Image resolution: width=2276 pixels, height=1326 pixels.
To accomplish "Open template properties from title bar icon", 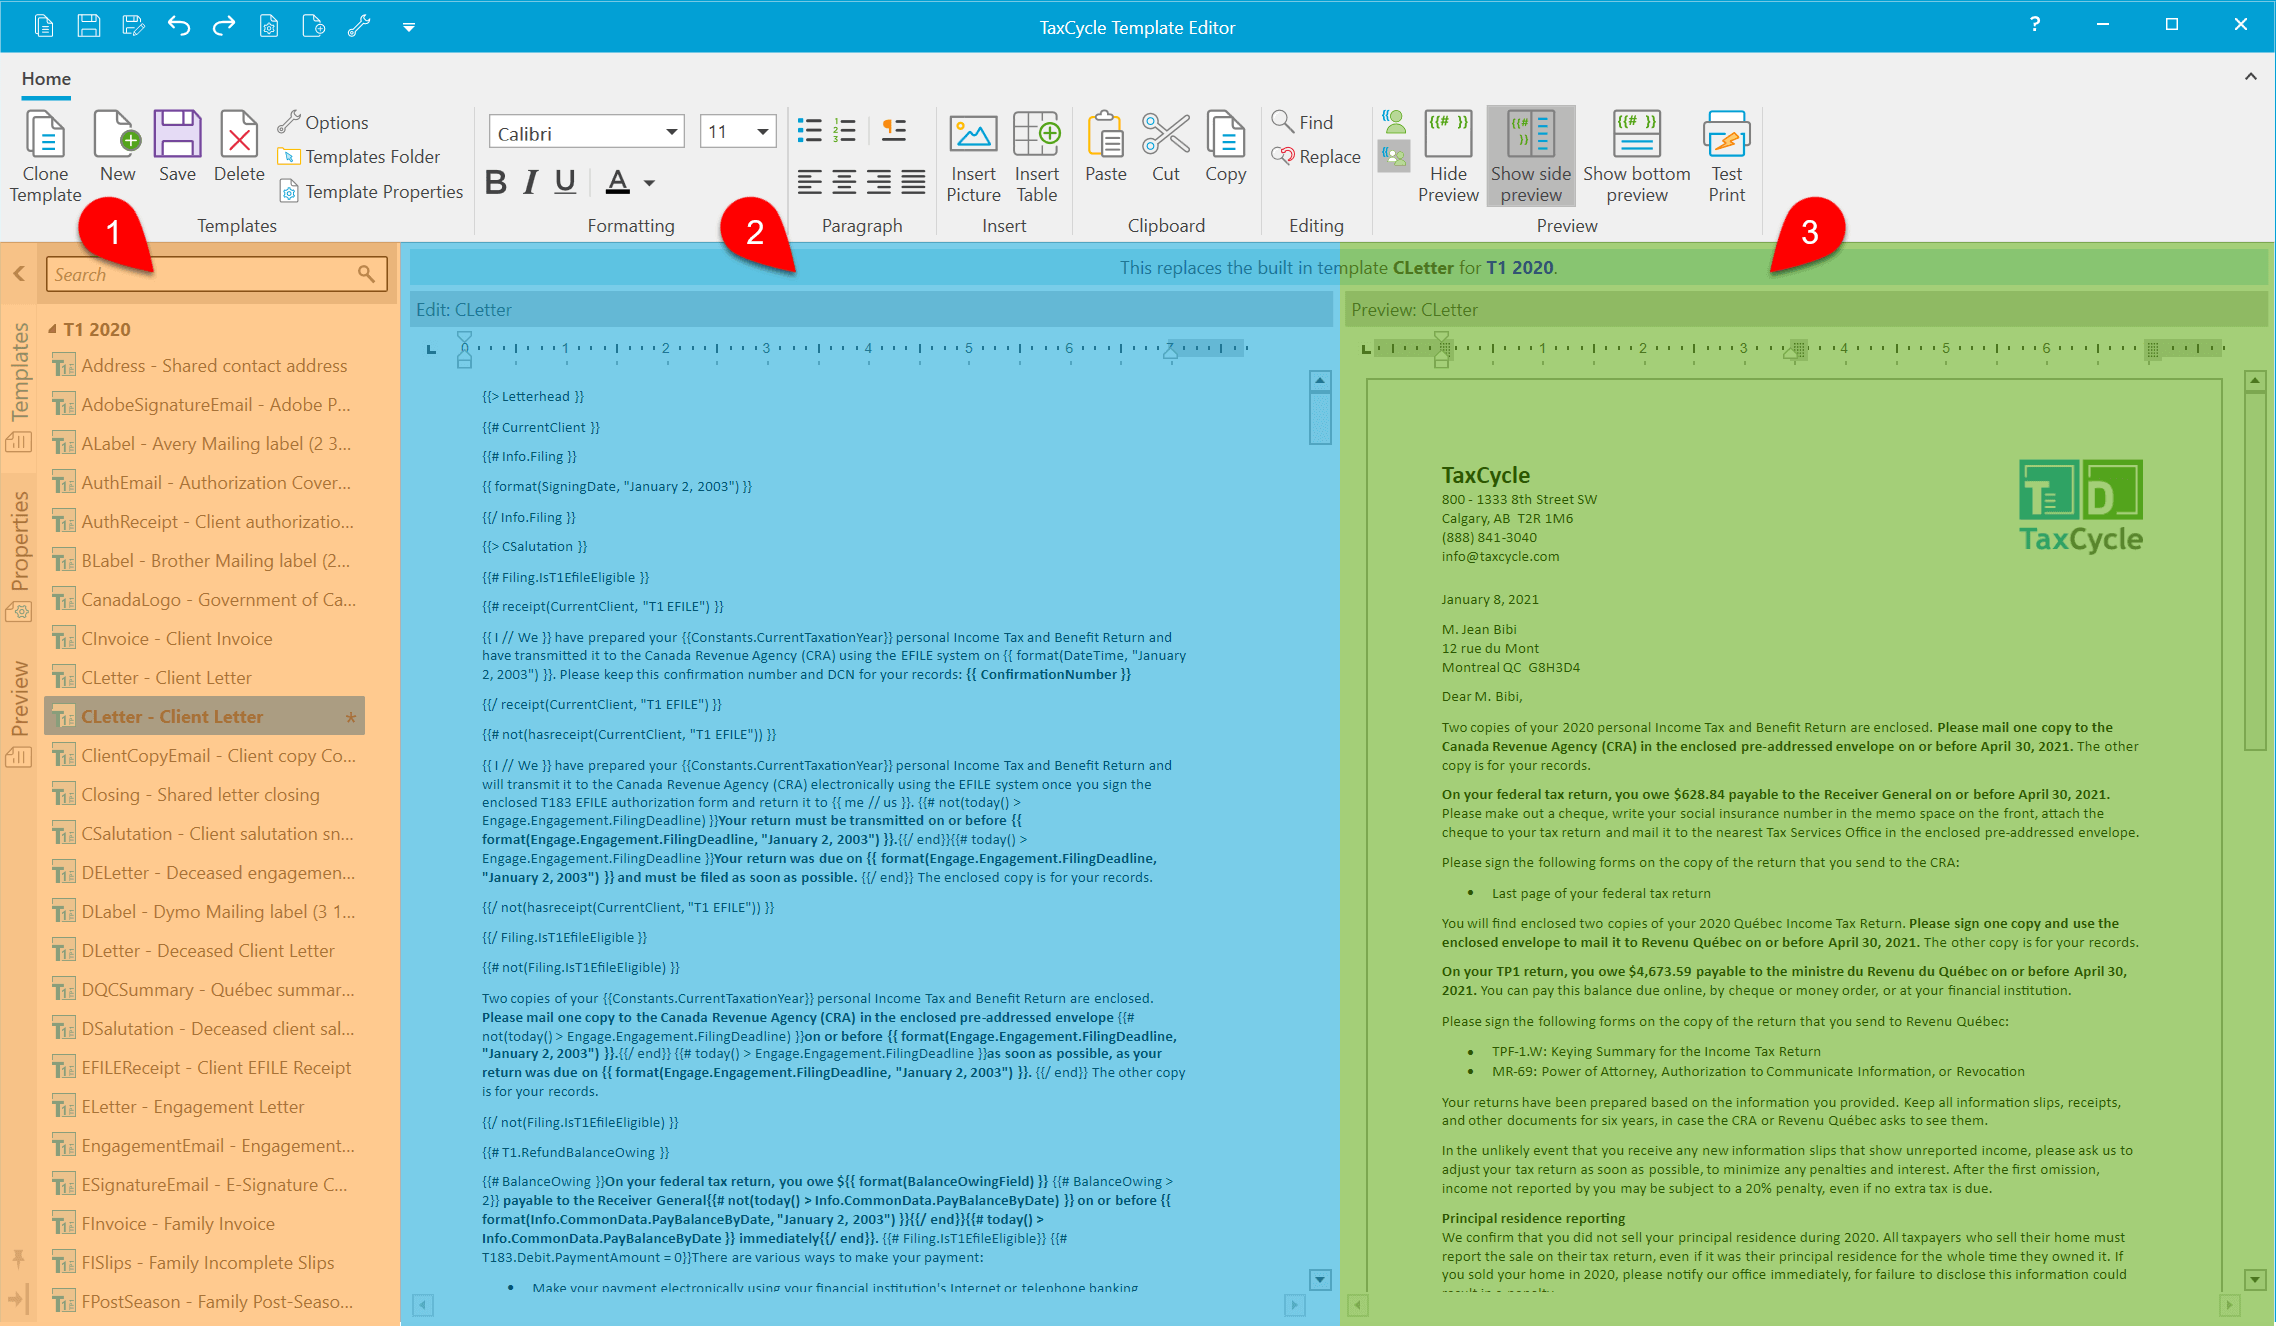I will (269, 26).
